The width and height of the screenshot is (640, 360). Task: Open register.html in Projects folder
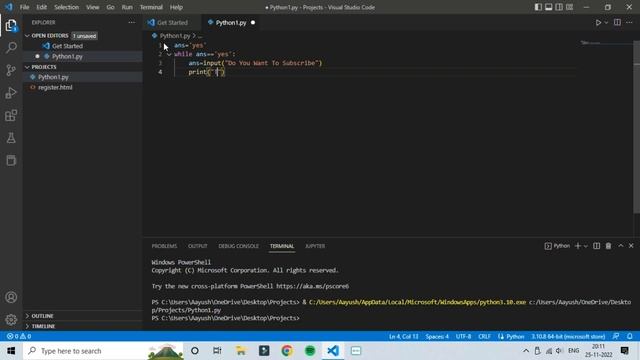(x=82, y=87)
